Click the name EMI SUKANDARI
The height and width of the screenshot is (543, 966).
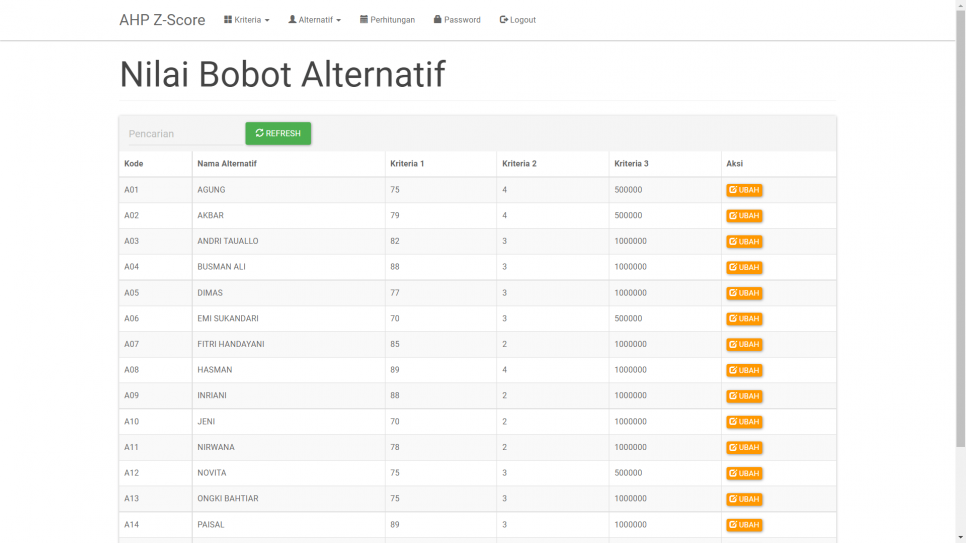coord(227,318)
